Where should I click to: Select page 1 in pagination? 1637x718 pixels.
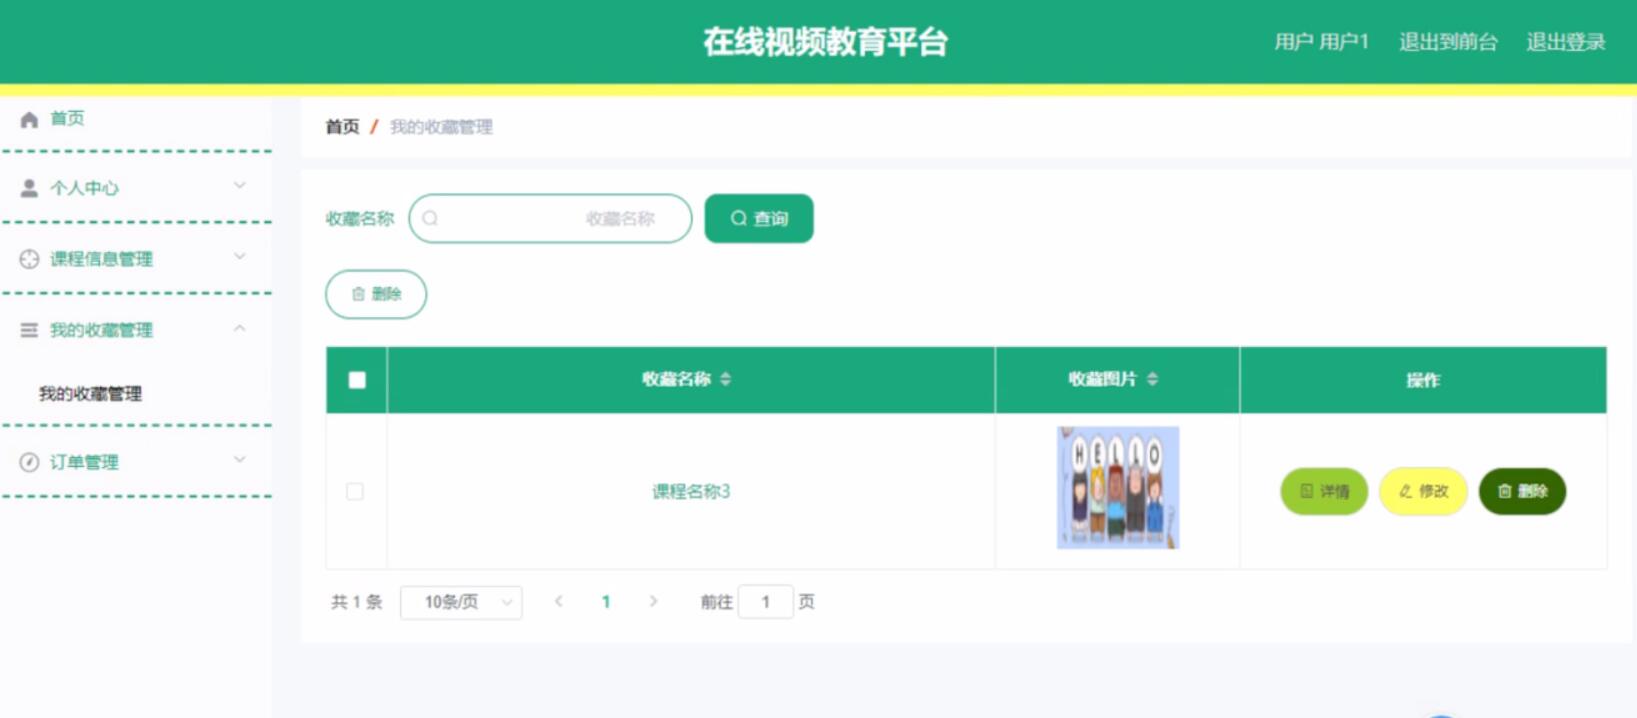click(606, 601)
